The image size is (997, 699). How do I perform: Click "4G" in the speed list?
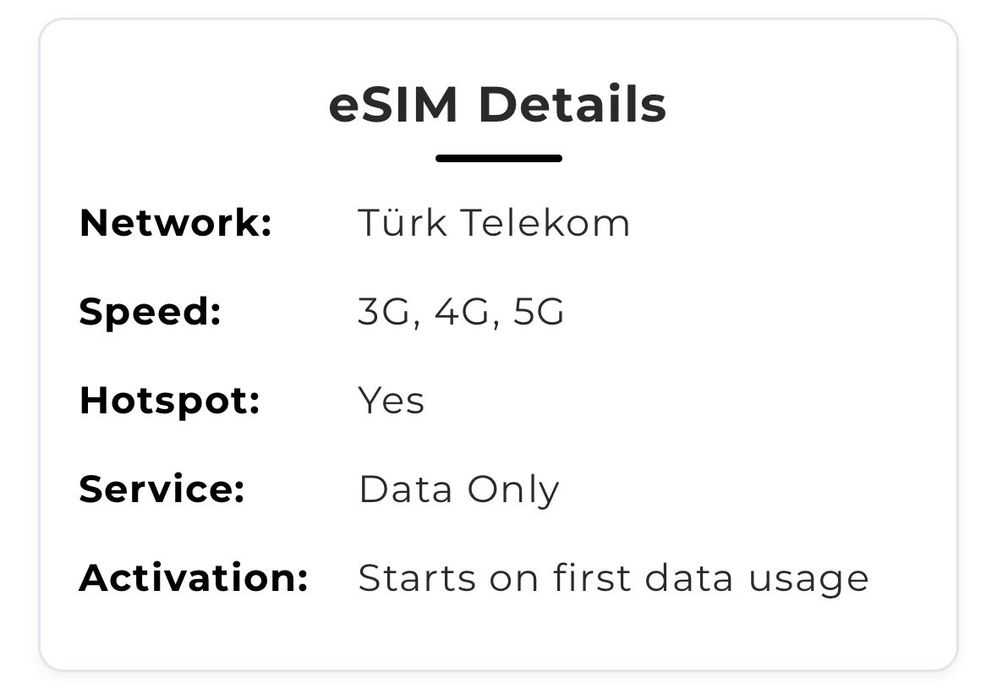(x=461, y=313)
